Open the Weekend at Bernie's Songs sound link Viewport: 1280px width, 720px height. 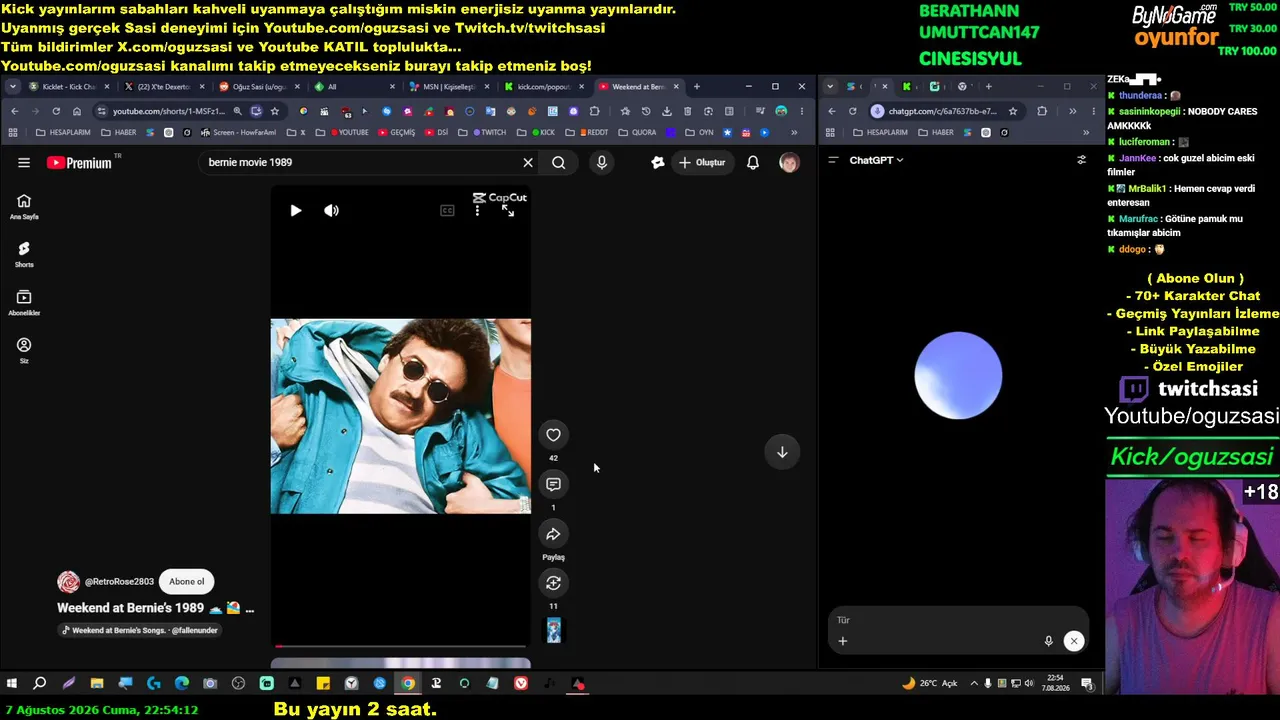[140, 630]
